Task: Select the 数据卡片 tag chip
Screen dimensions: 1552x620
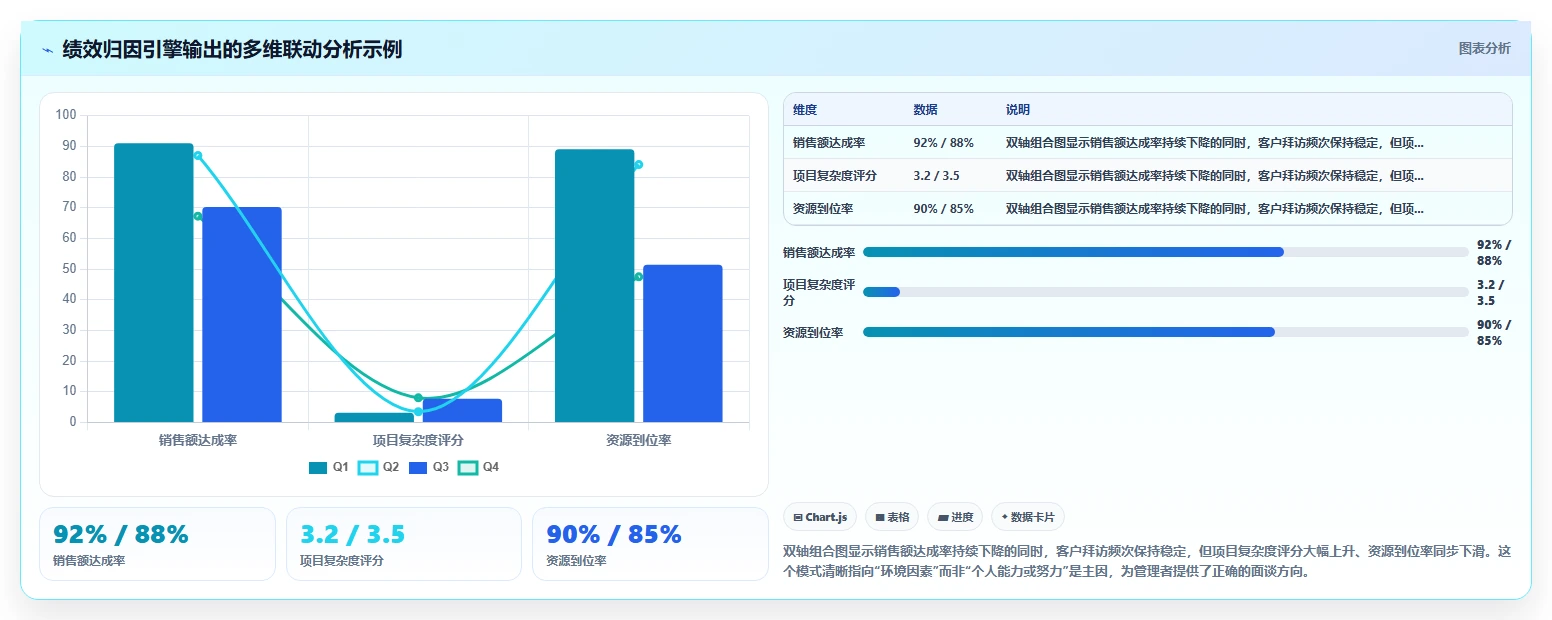Action: (x=1028, y=517)
